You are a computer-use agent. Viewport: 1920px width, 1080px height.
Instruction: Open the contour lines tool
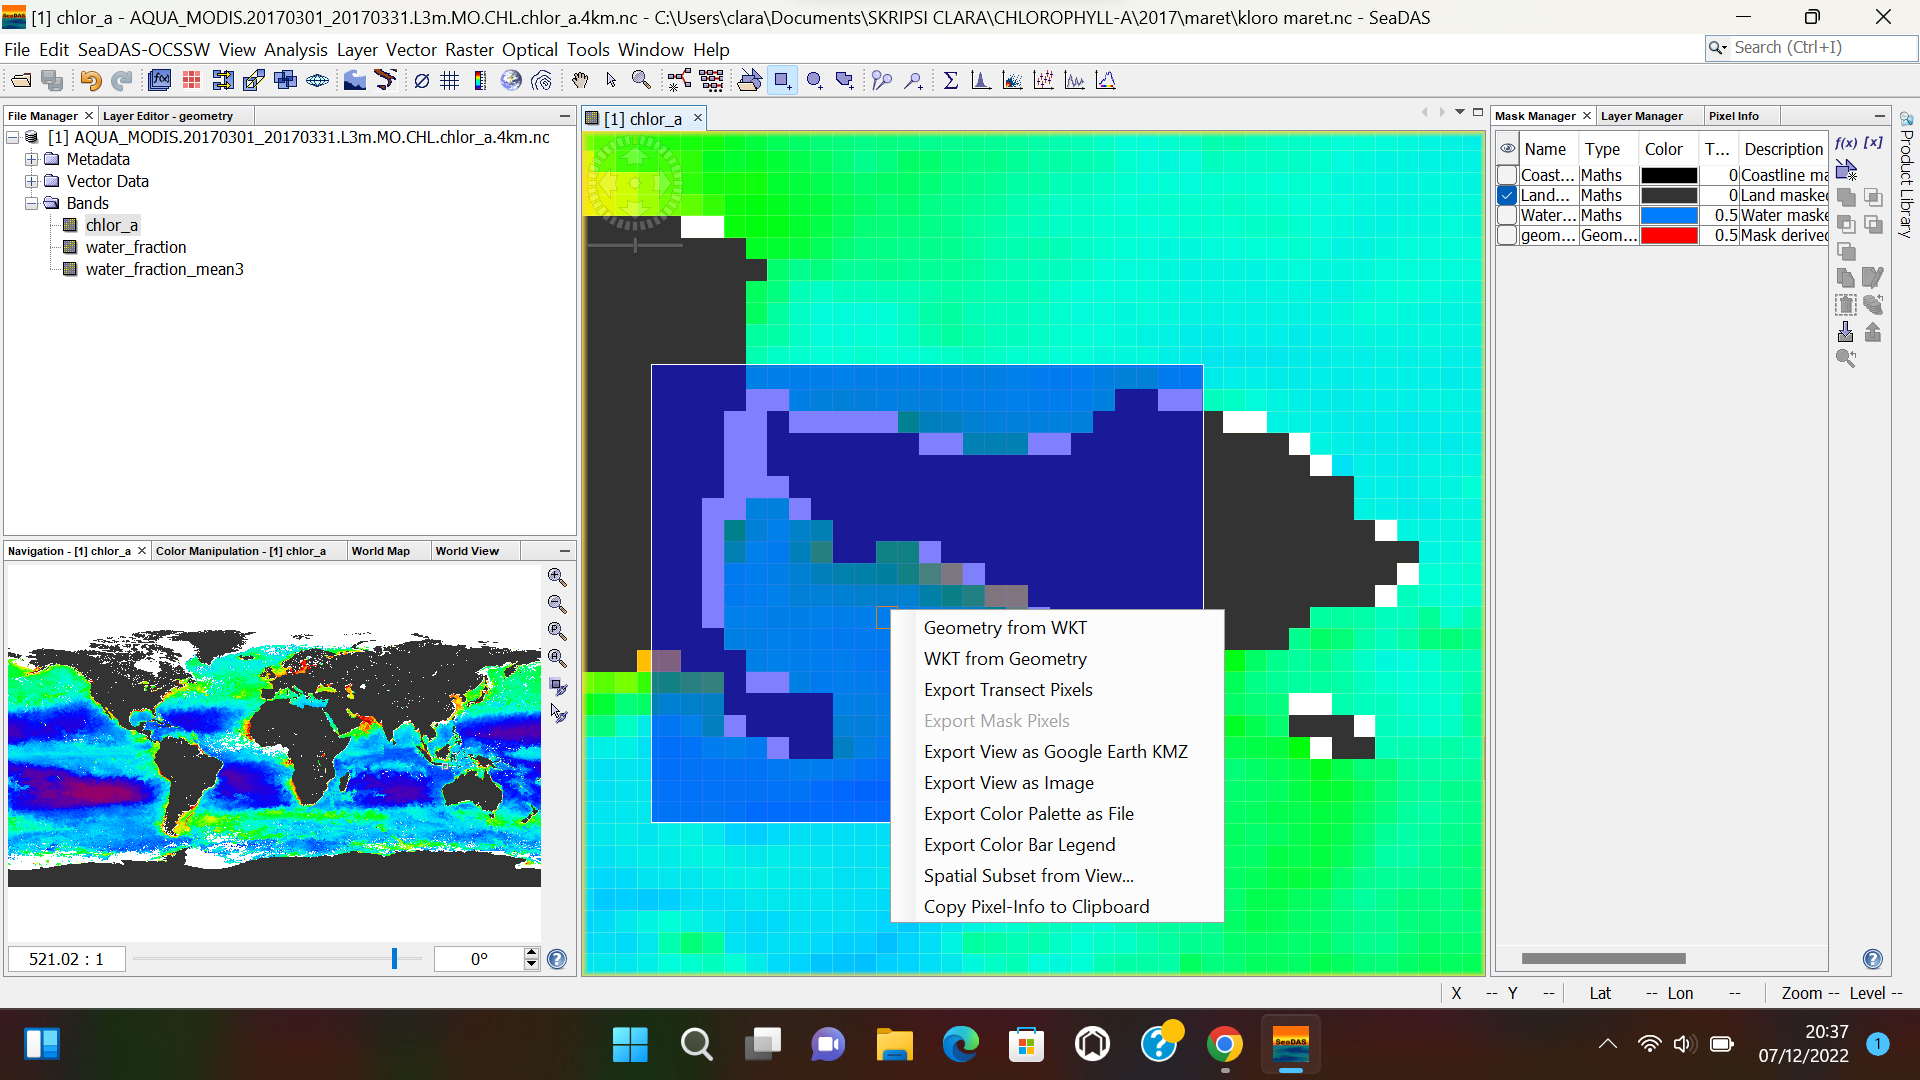pos(542,81)
